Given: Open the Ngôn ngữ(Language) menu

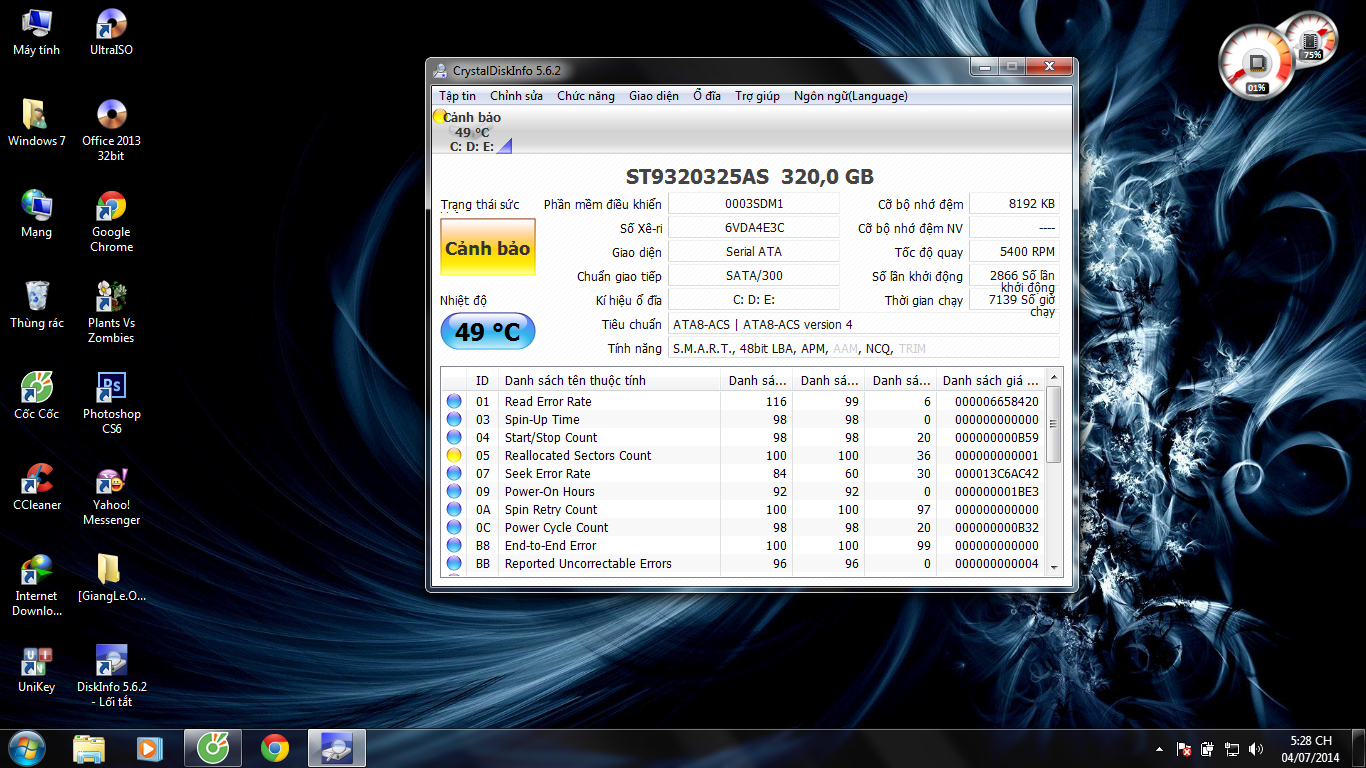Looking at the screenshot, I should [850, 96].
